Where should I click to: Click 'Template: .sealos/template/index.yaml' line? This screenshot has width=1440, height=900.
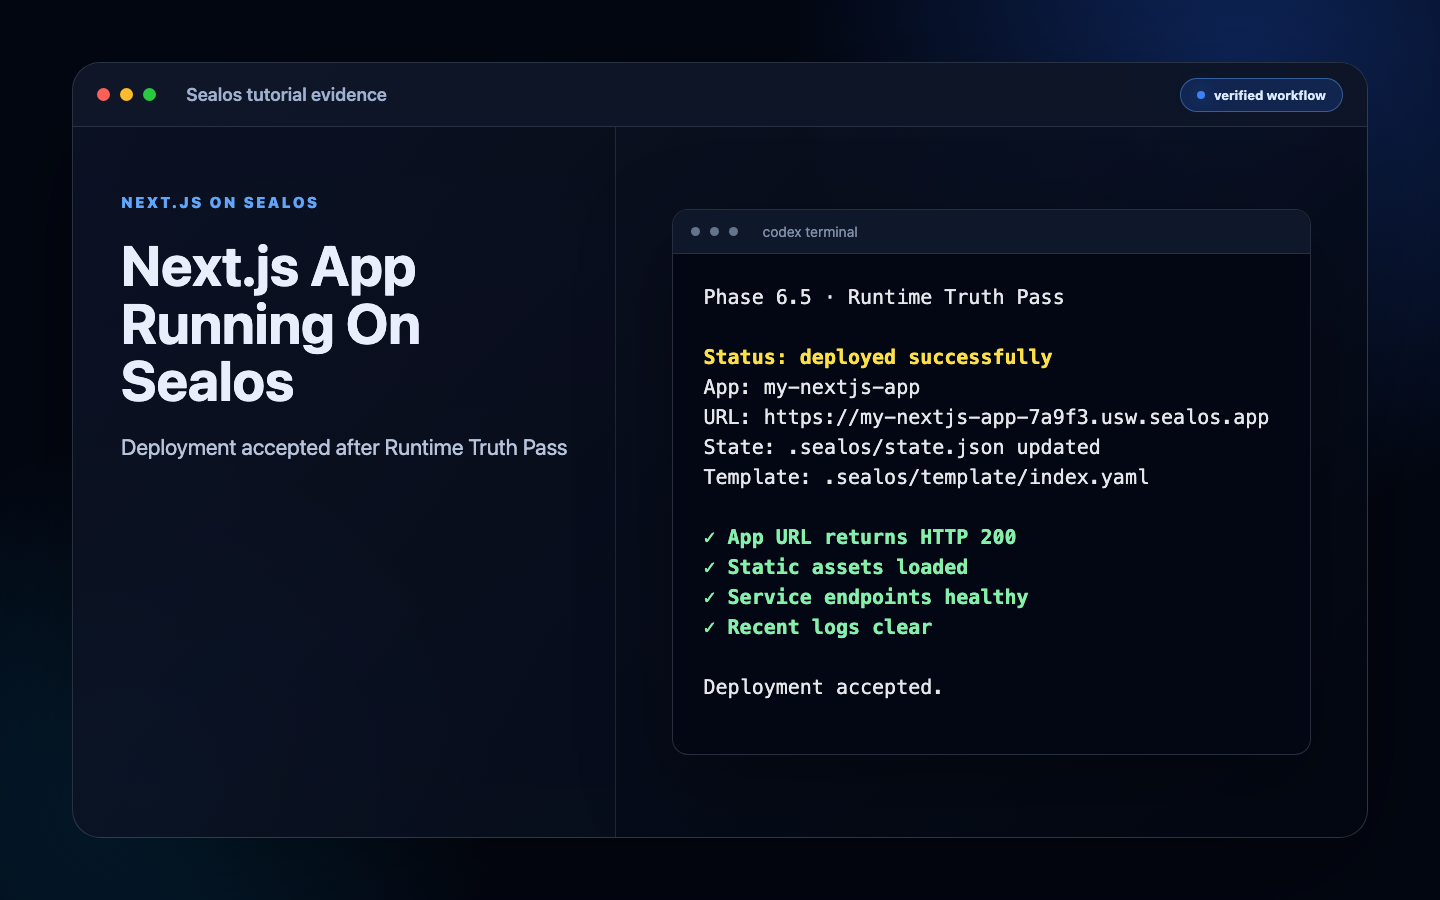(x=926, y=477)
